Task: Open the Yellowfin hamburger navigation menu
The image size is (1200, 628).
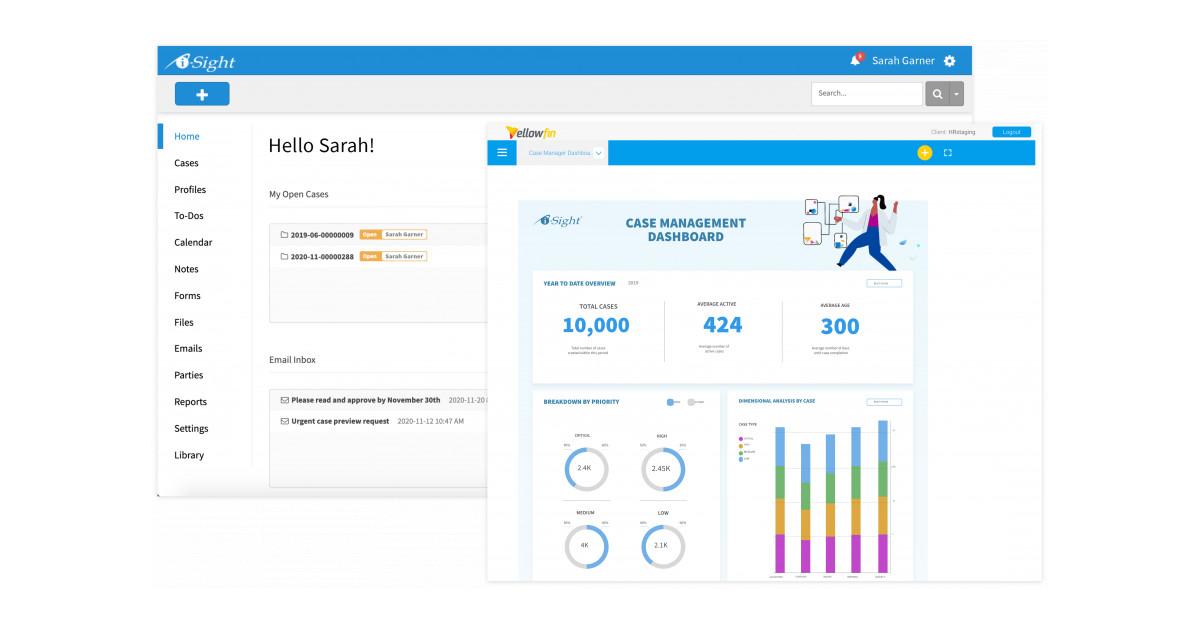Action: point(502,152)
